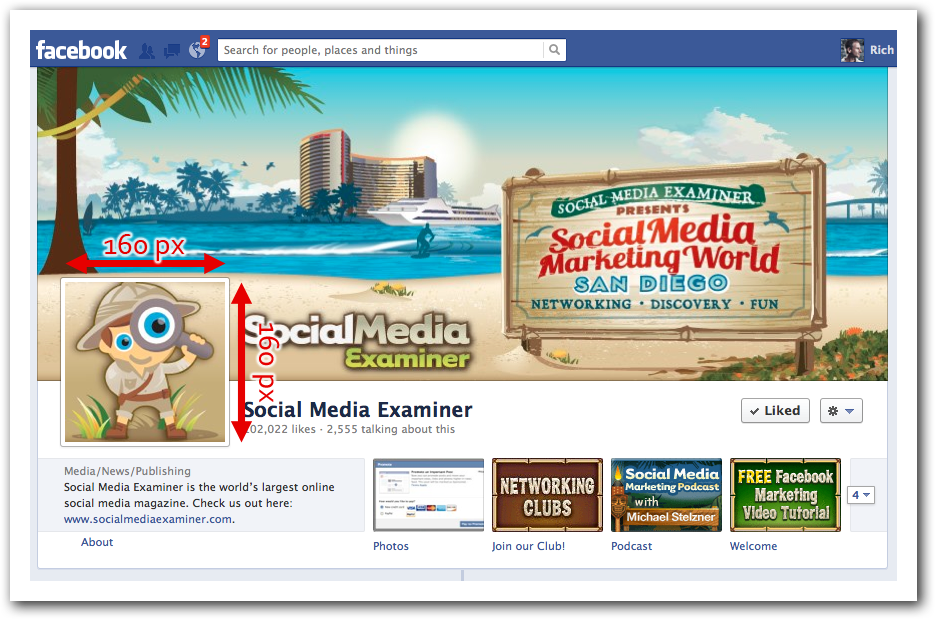The width and height of the screenshot is (935, 619).
Task: Click the explorer mascot profile picture
Action: [x=145, y=362]
